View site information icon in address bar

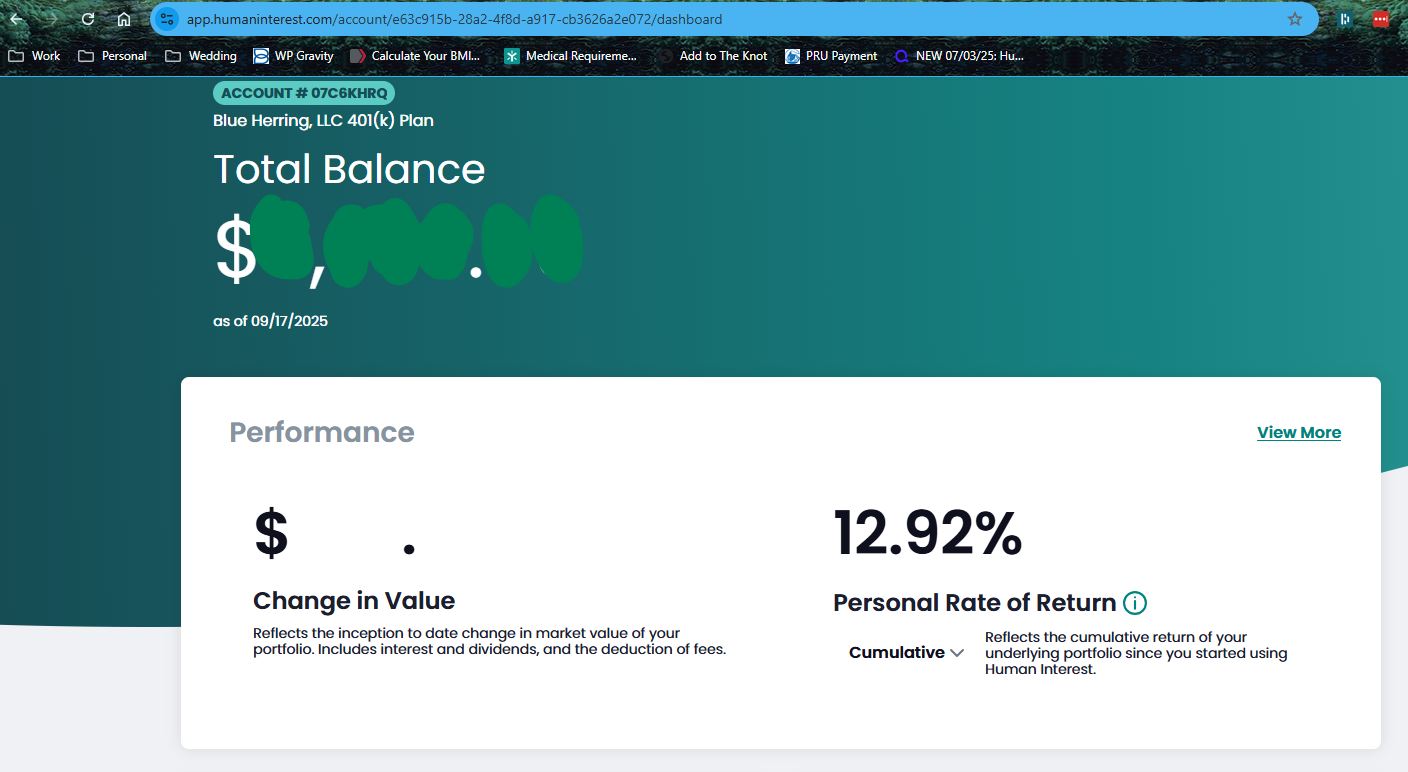coord(167,19)
